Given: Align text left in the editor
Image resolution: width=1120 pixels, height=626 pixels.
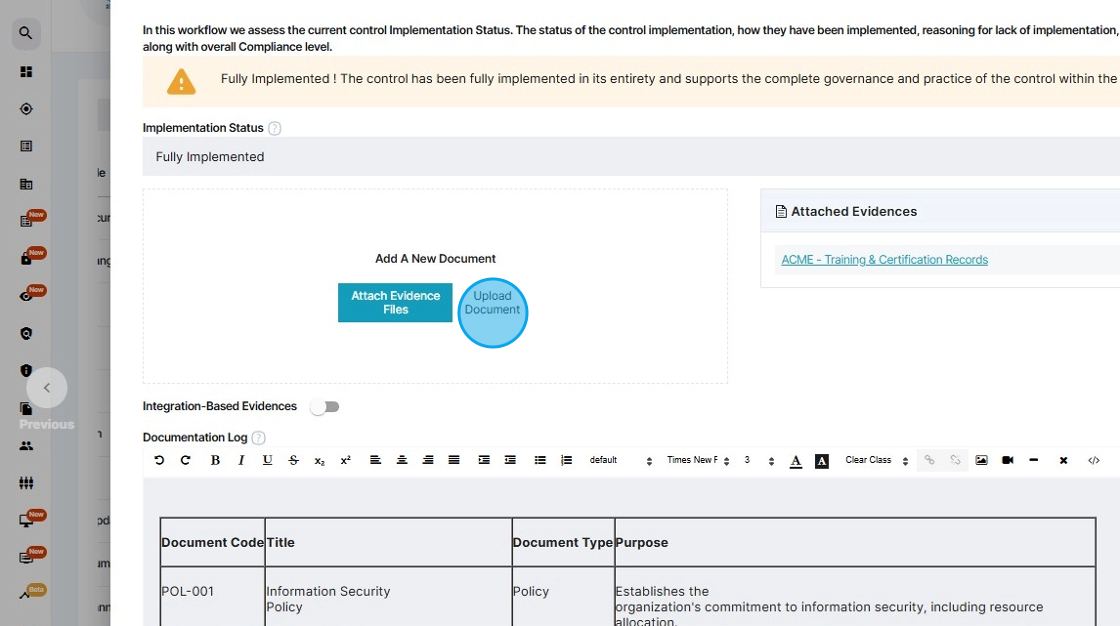Looking at the screenshot, I should pyautogui.click(x=375, y=460).
